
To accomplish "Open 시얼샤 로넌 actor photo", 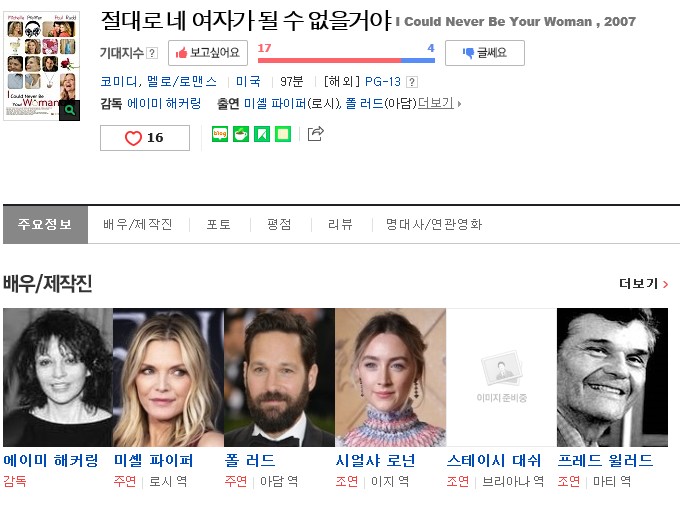I will [390, 377].
